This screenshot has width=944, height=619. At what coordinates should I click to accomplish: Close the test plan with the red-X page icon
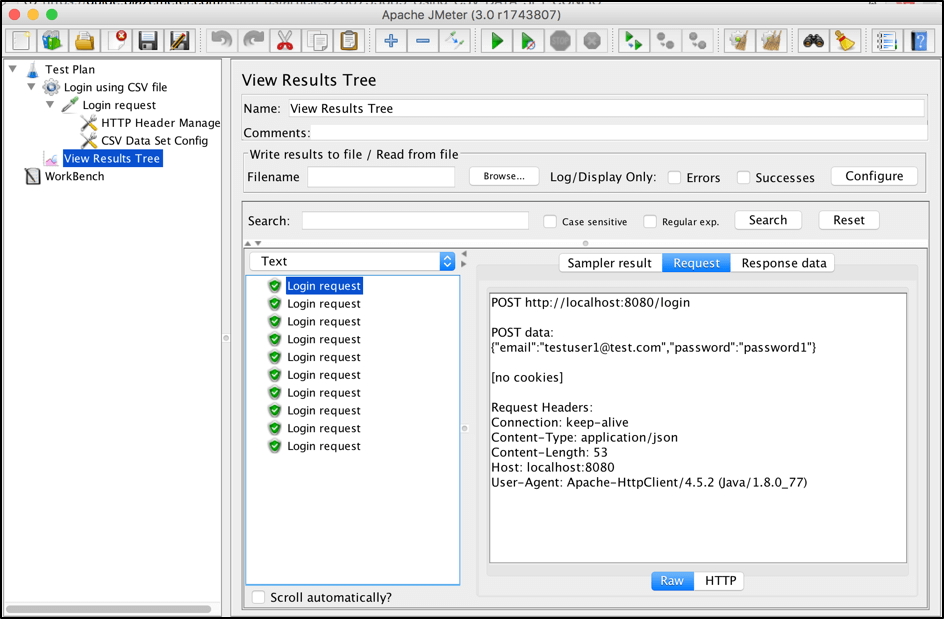point(117,41)
